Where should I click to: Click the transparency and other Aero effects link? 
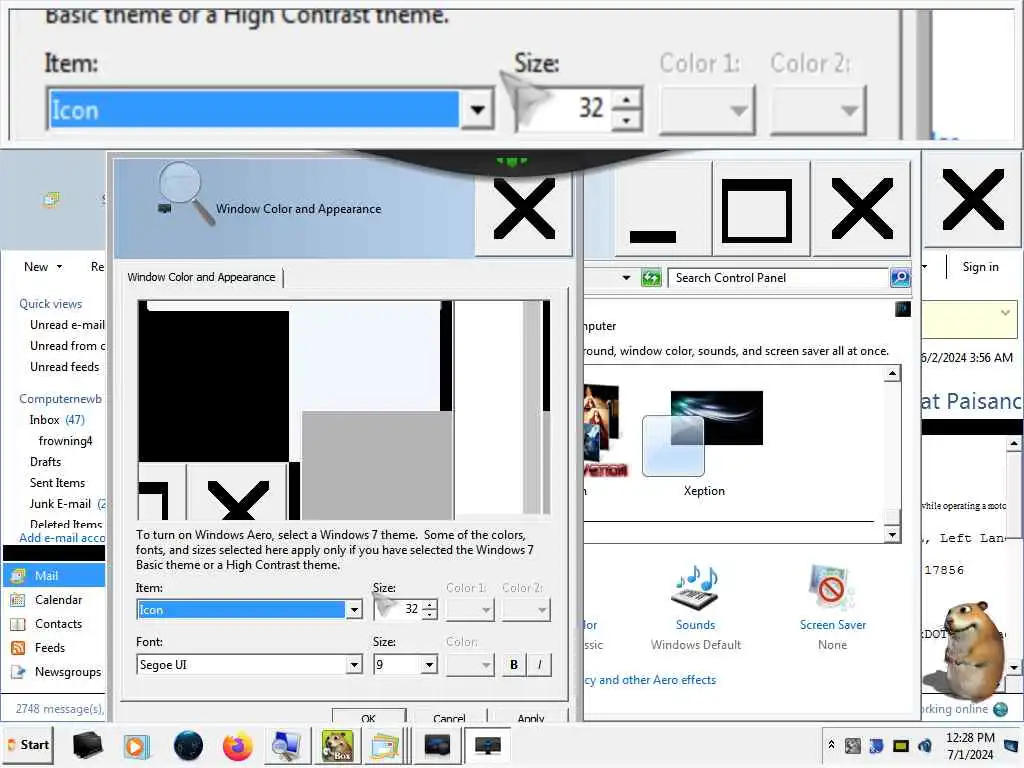tap(650, 680)
